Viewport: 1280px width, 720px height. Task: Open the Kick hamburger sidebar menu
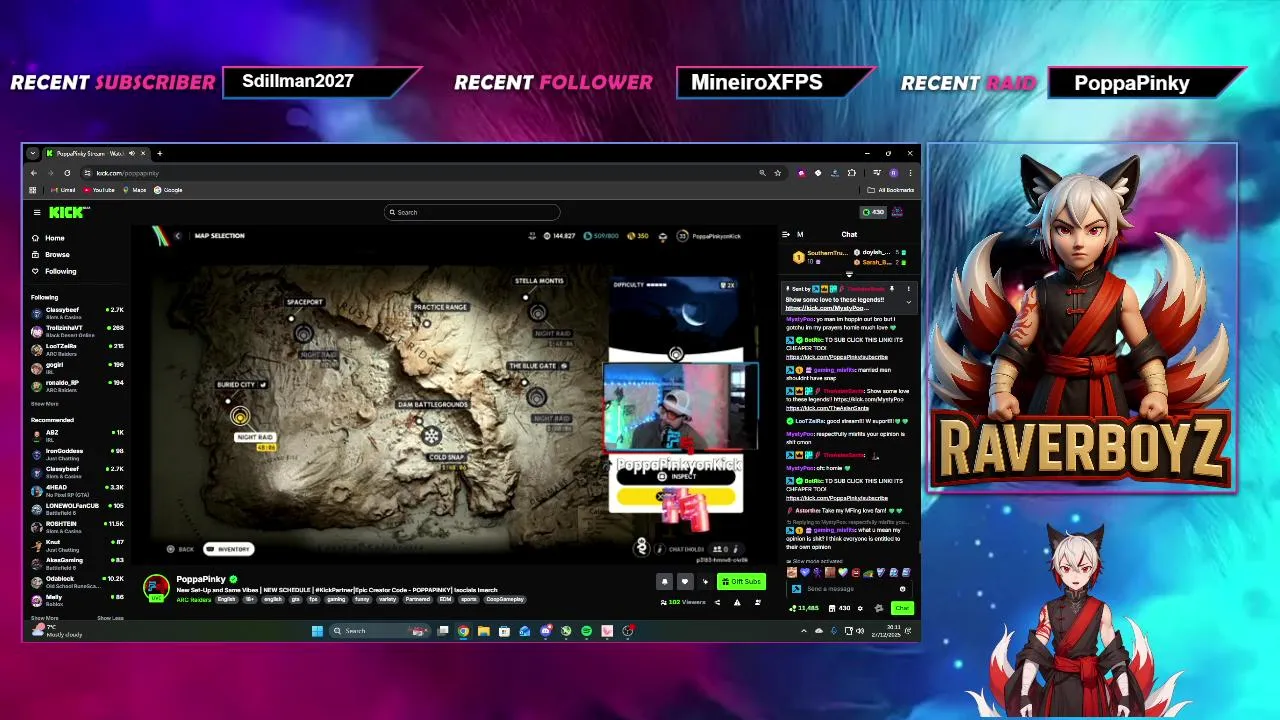[37, 212]
